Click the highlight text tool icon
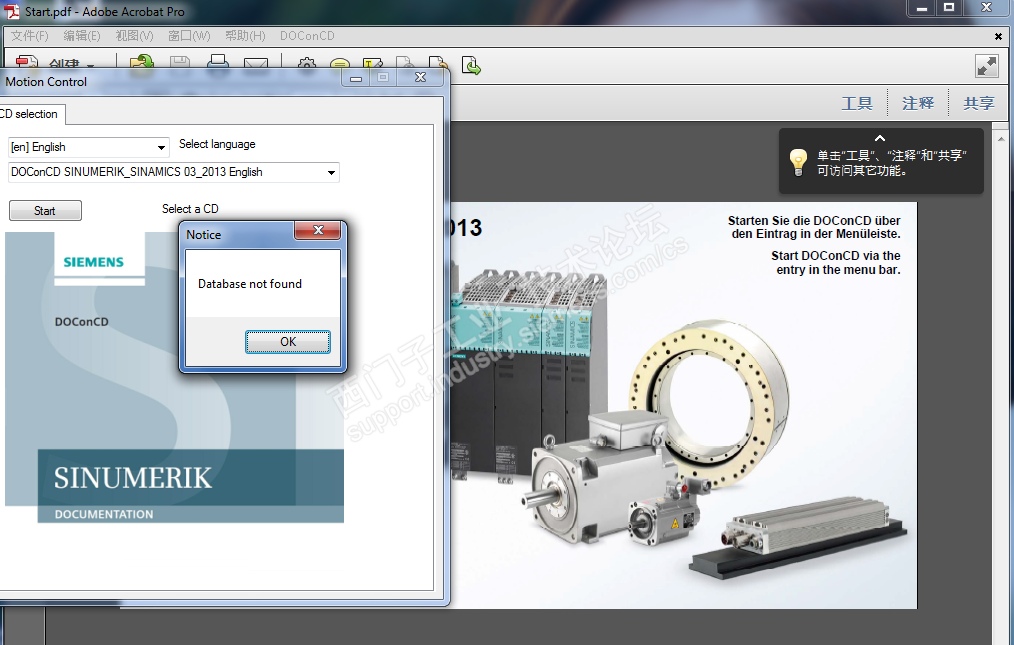The height and width of the screenshot is (645, 1014). point(372,63)
